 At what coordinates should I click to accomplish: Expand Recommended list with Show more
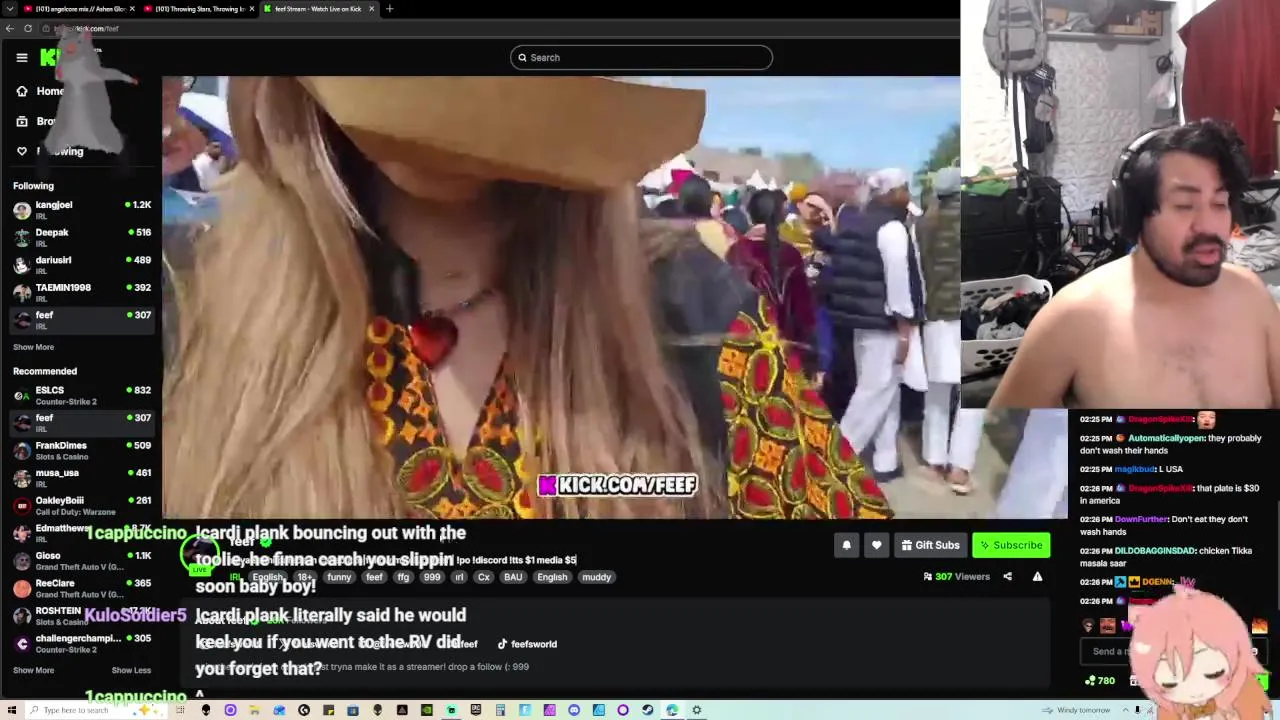pos(33,670)
